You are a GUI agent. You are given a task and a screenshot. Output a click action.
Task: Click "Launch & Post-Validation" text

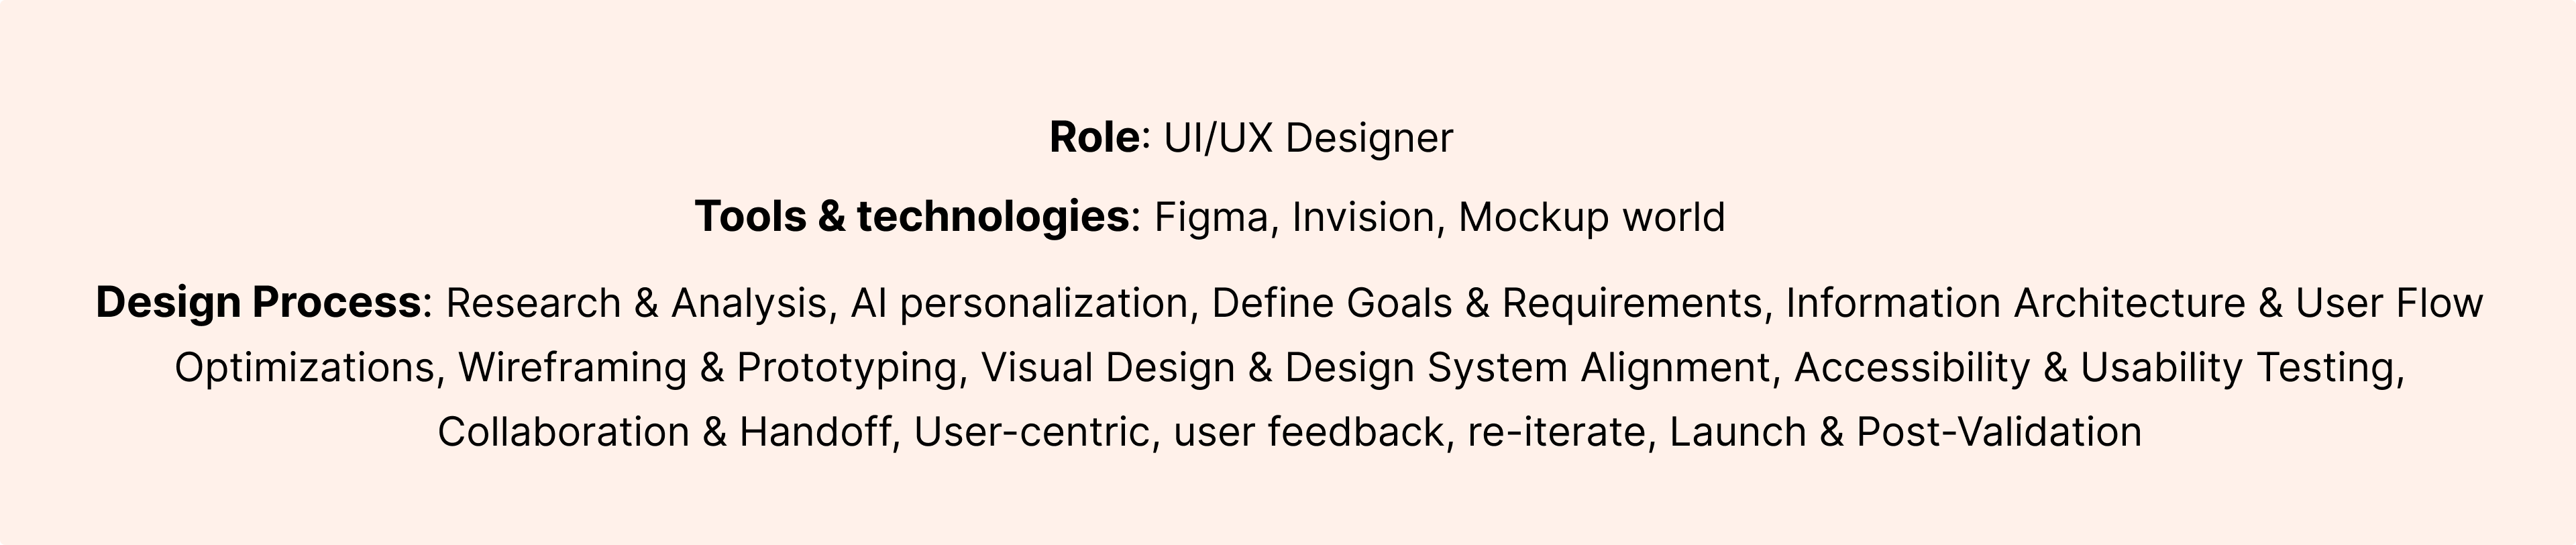click(x=1905, y=432)
